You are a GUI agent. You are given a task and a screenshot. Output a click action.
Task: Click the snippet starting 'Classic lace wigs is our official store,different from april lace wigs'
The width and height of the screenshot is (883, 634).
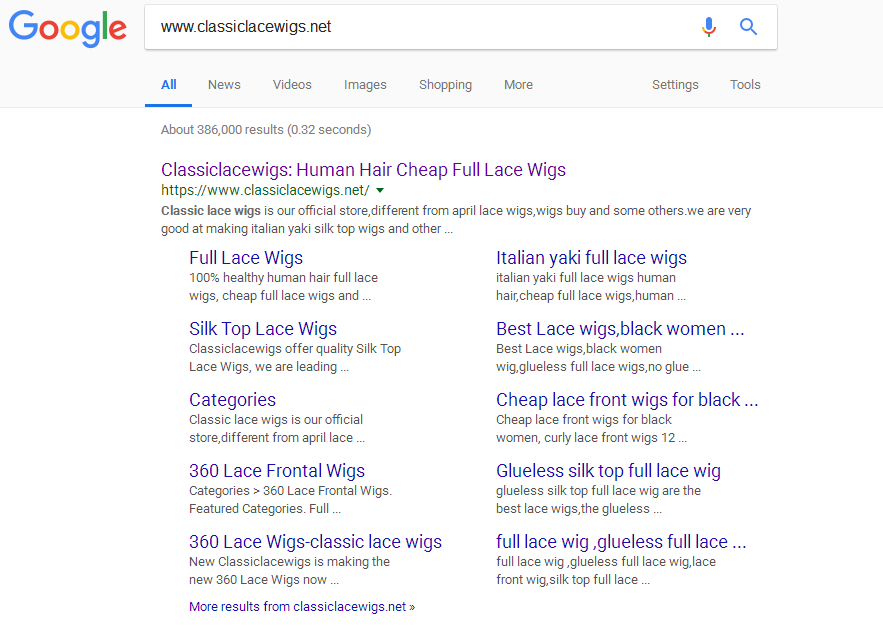tap(456, 220)
